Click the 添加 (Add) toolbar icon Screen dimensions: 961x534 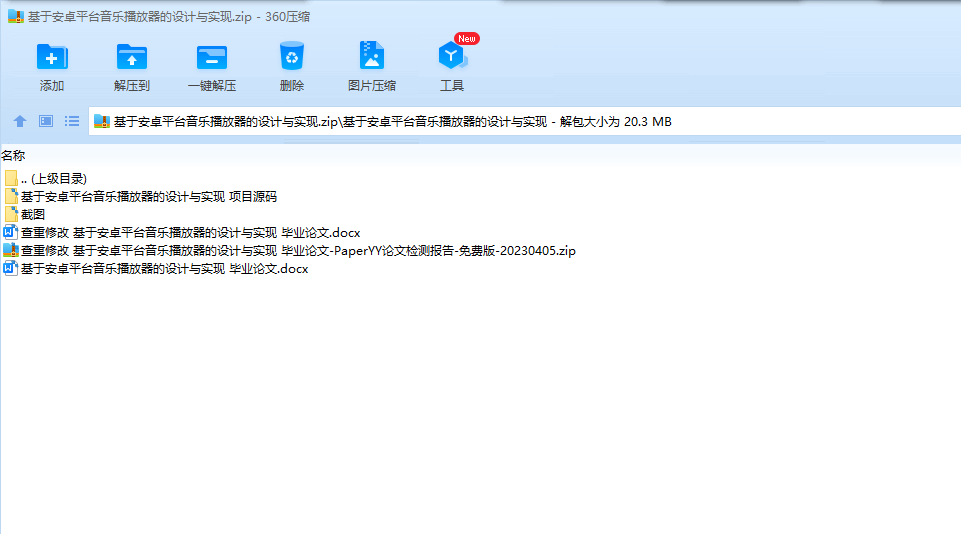(x=52, y=58)
